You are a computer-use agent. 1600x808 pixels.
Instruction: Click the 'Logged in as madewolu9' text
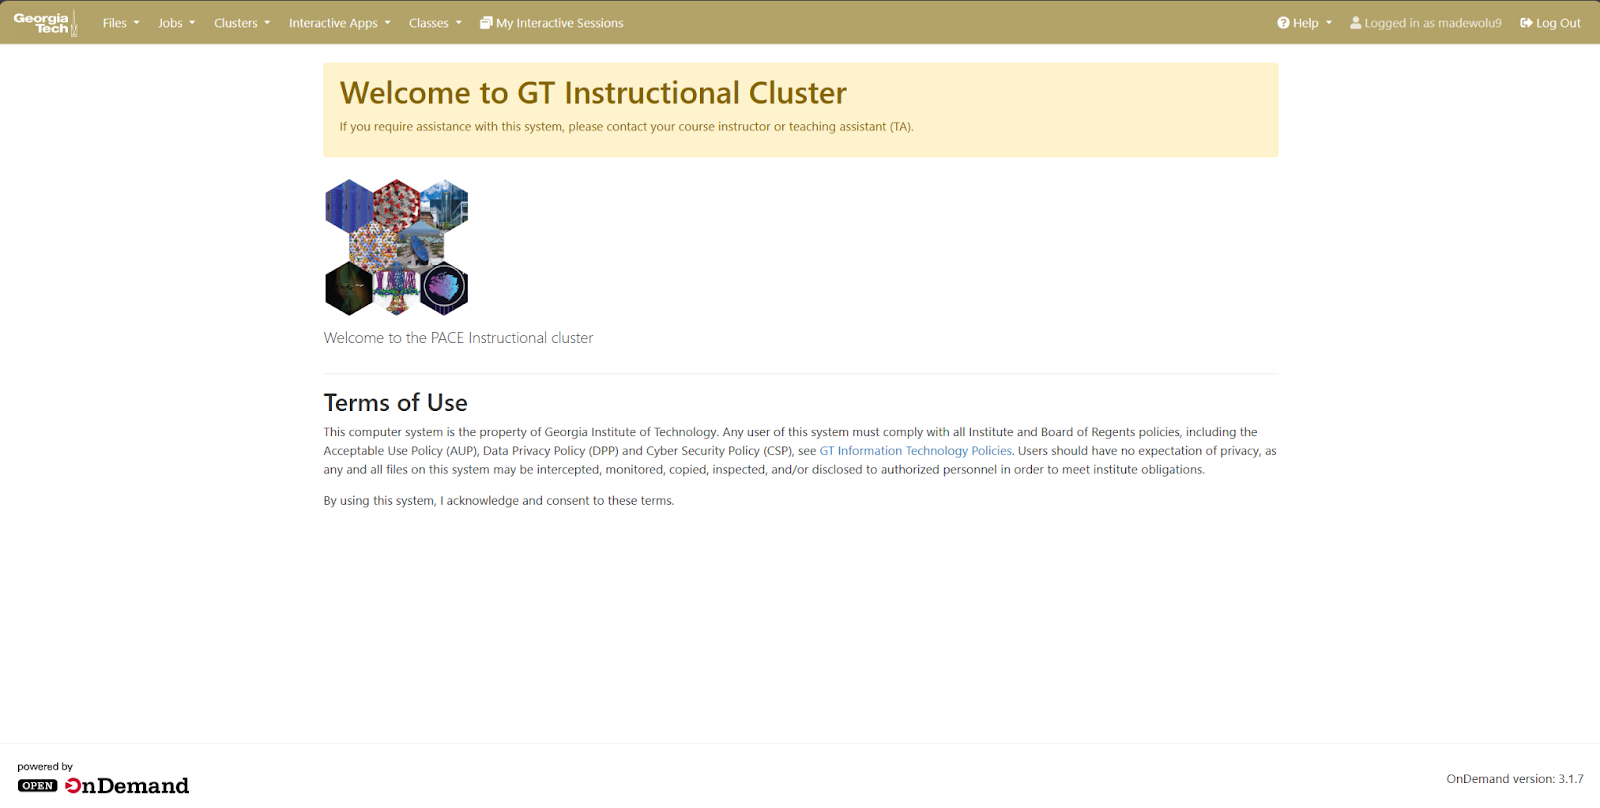coord(1426,23)
